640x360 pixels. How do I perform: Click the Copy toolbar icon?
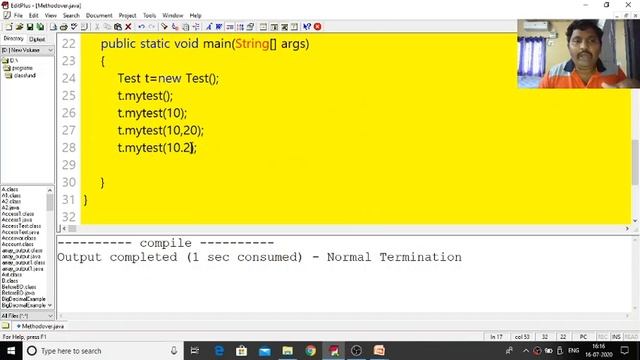point(107,27)
